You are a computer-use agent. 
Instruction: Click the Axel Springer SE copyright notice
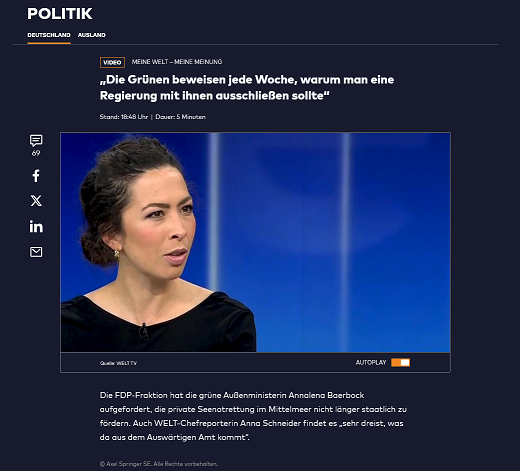(x=159, y=464)
